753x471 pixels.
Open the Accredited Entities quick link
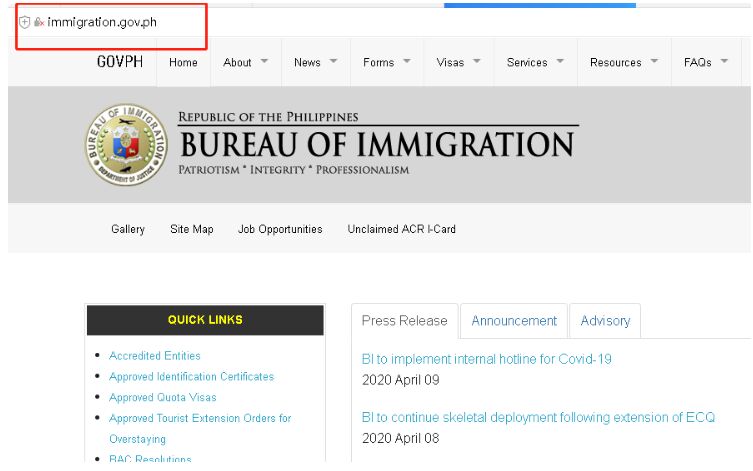(x=155, y=356)
